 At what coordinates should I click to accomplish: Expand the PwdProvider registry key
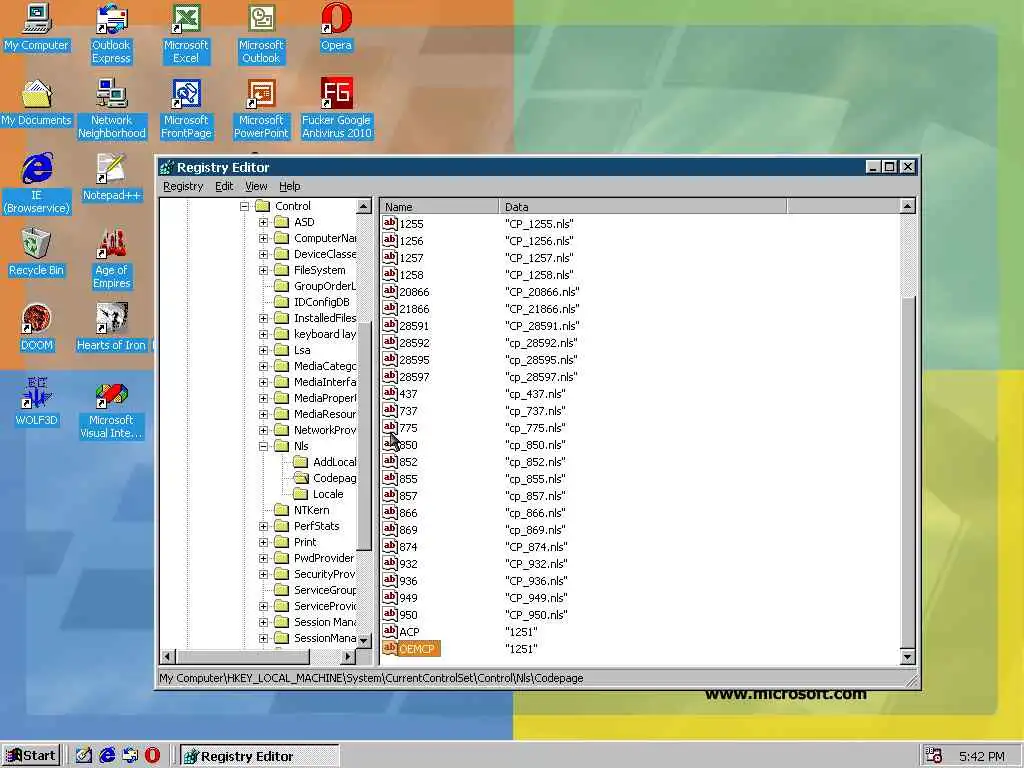tap(263, 558)
